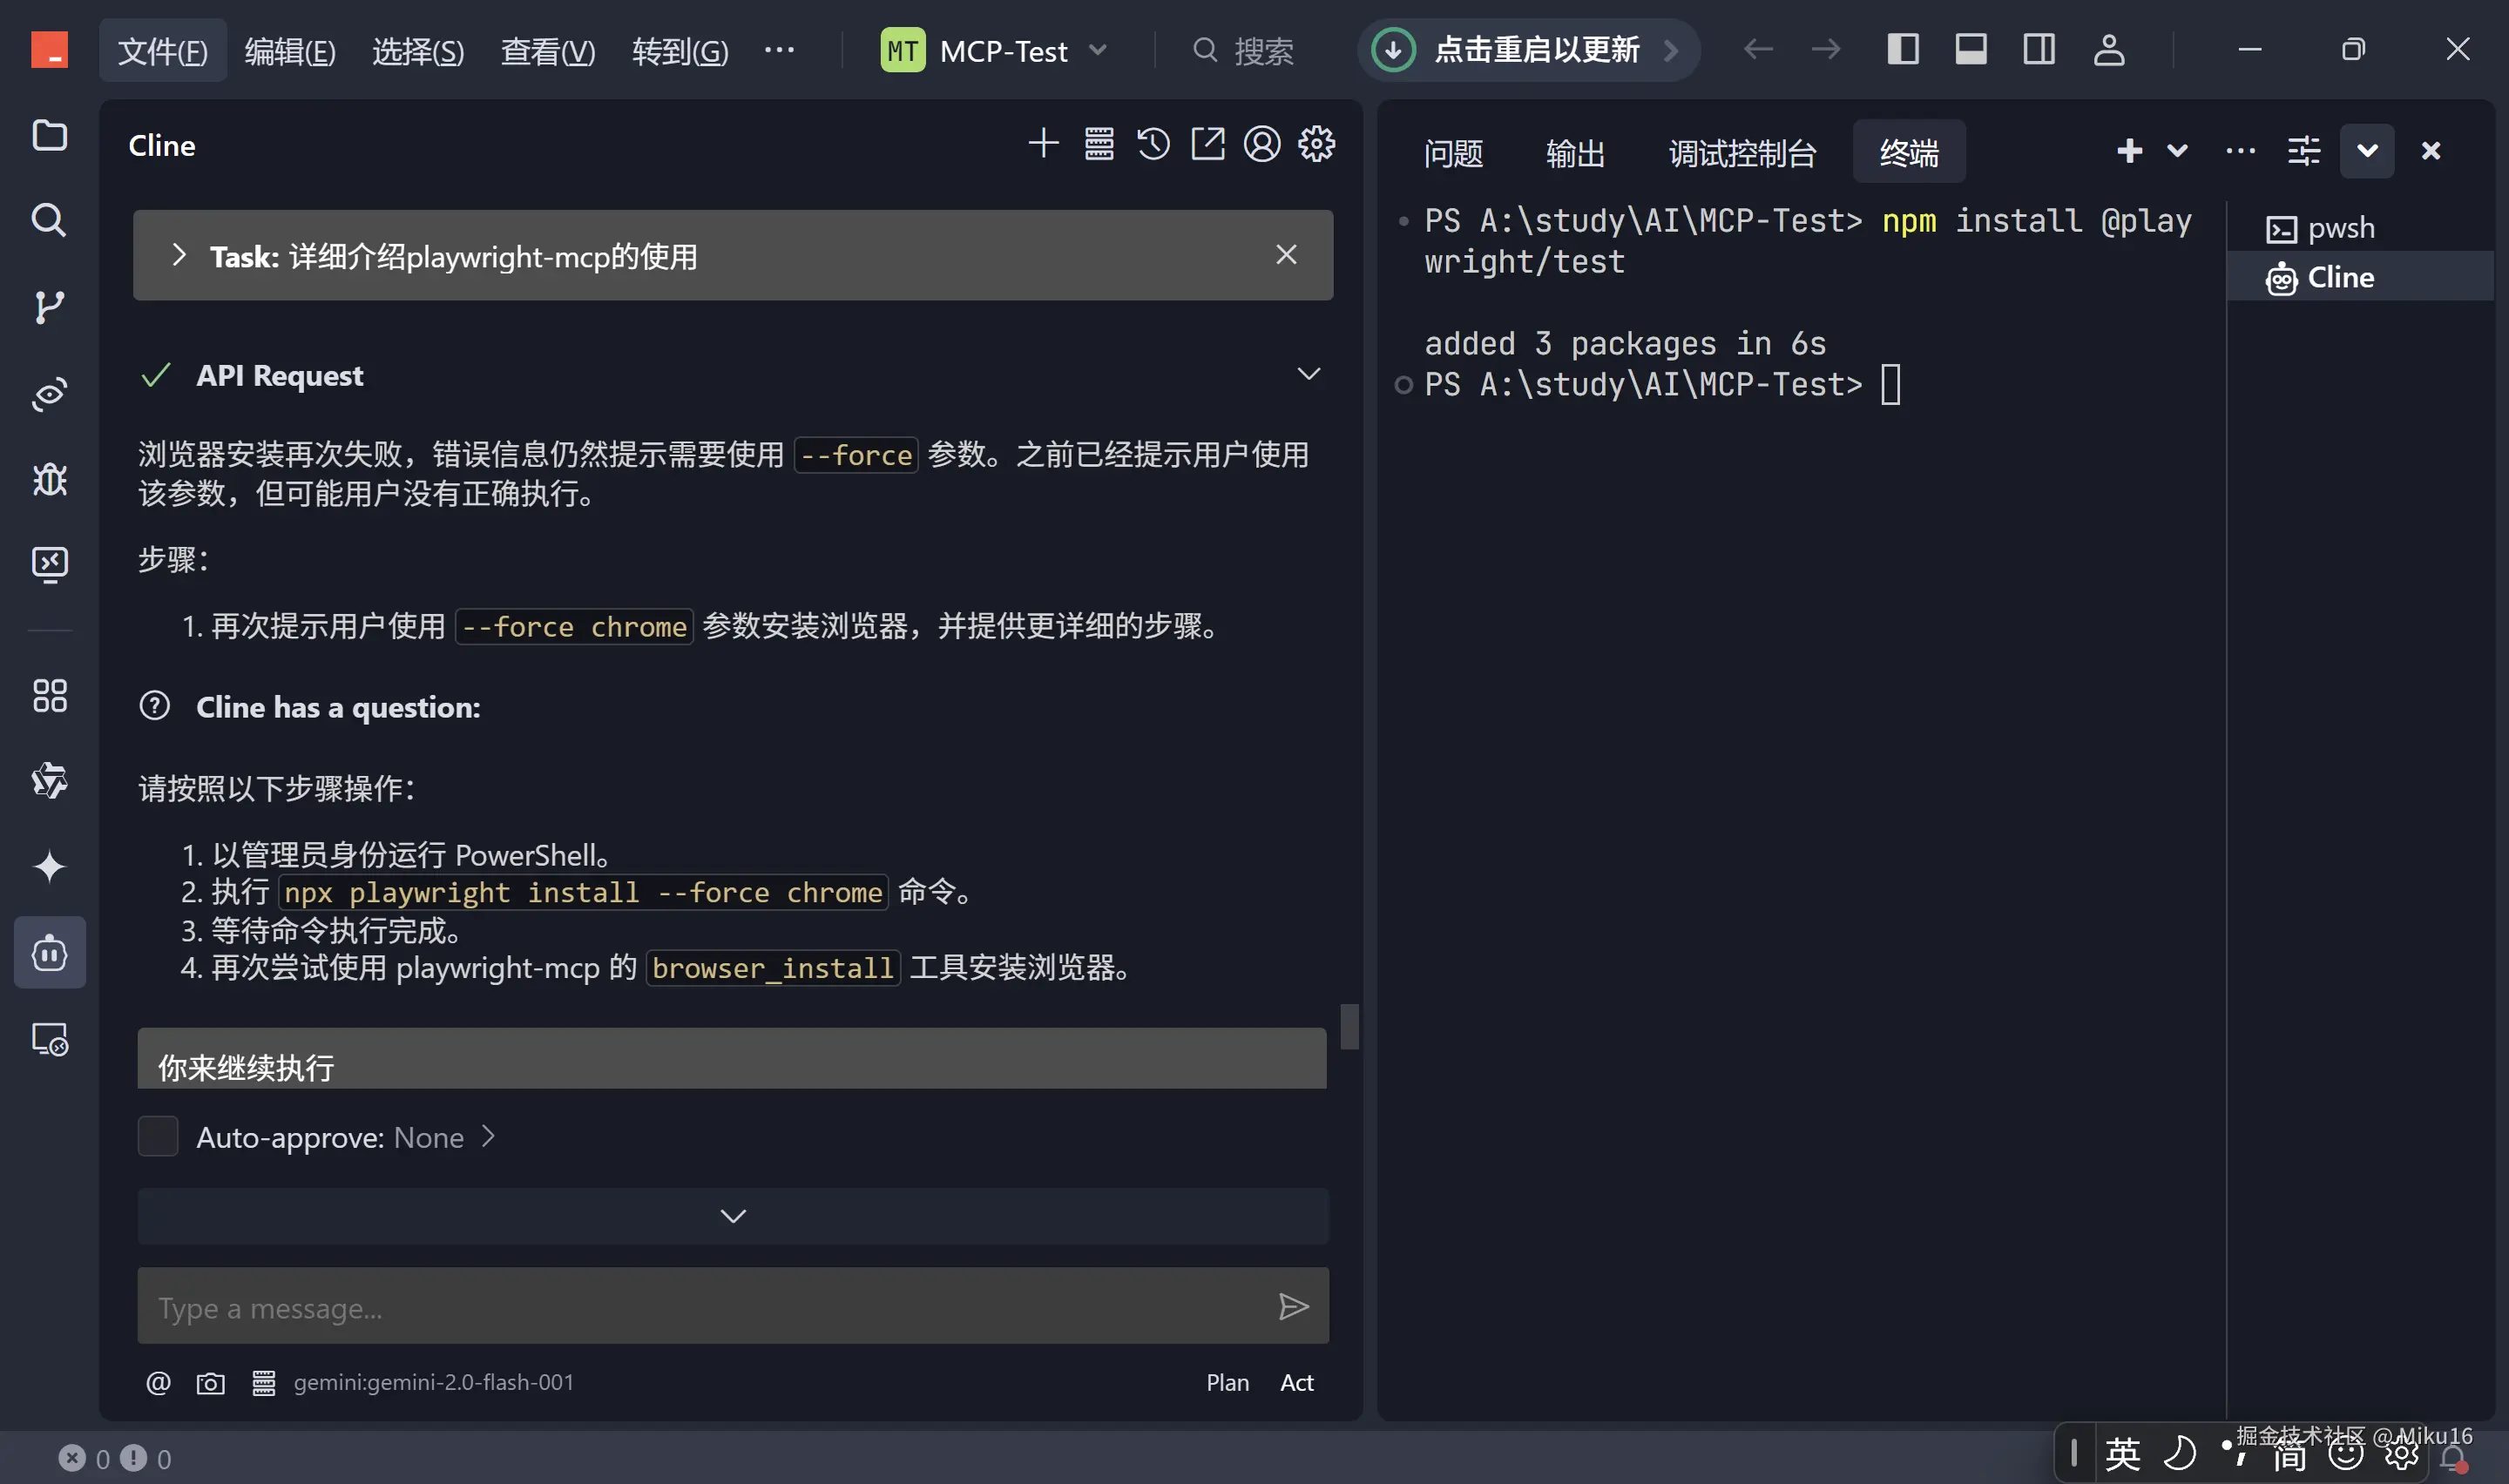Open Cline settings gear icon
Image resolution: width=2509 pixels, height=1484 pixels.
click(x=1316, y=144)
